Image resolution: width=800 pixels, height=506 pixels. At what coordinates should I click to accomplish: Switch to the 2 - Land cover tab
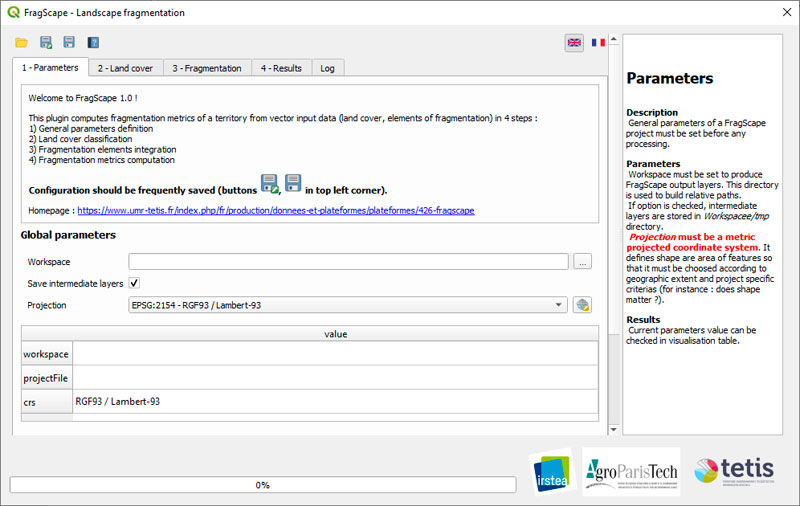(126, 68)
